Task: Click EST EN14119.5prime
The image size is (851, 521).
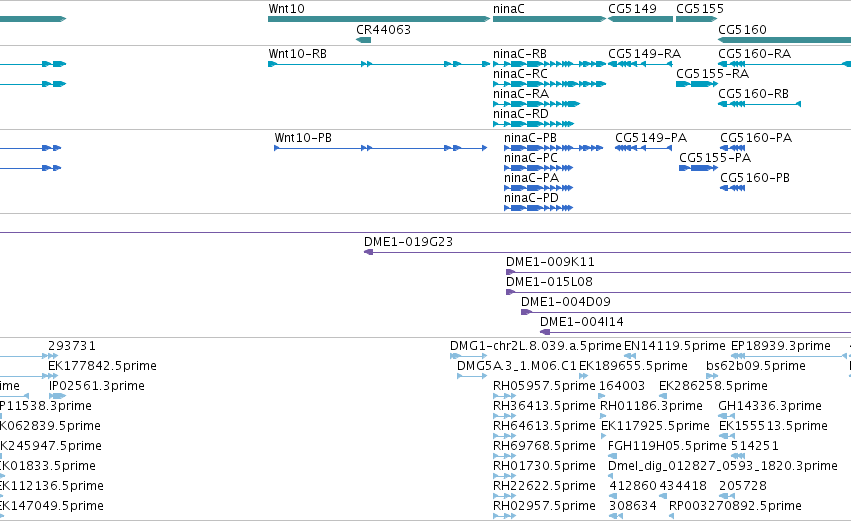Action: pos(630,356)
